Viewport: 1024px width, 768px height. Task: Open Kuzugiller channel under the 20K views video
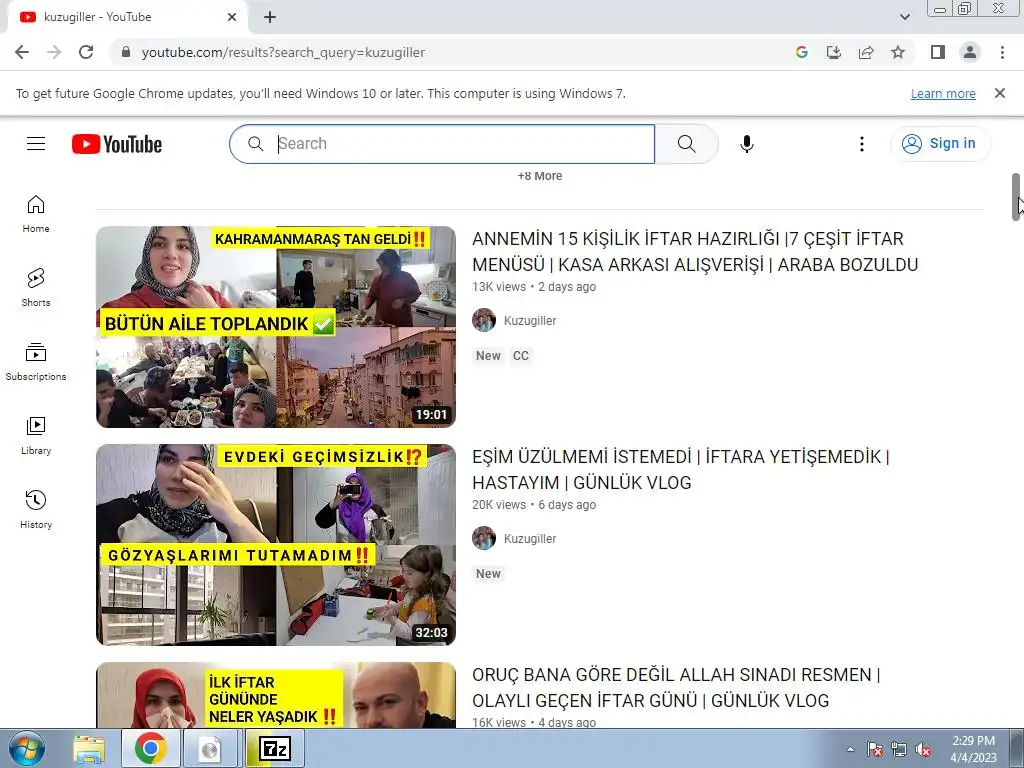[530, 539]
